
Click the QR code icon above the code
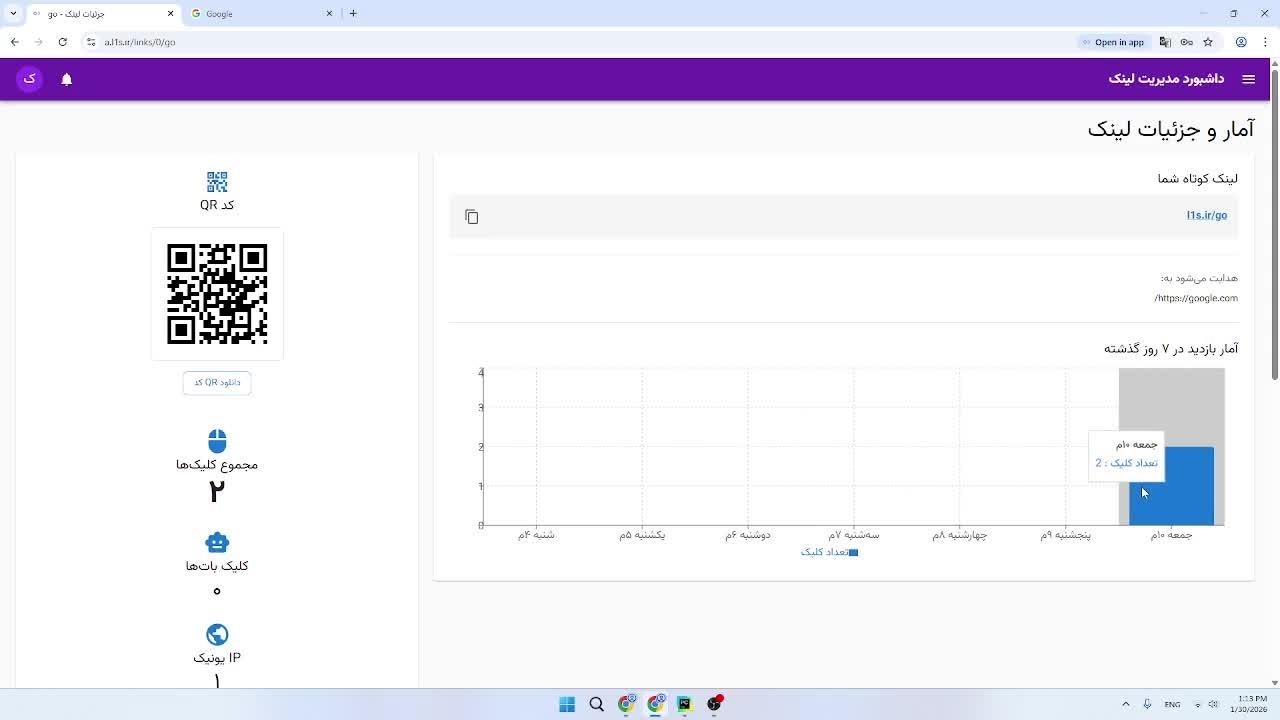(x=217, y=182)
